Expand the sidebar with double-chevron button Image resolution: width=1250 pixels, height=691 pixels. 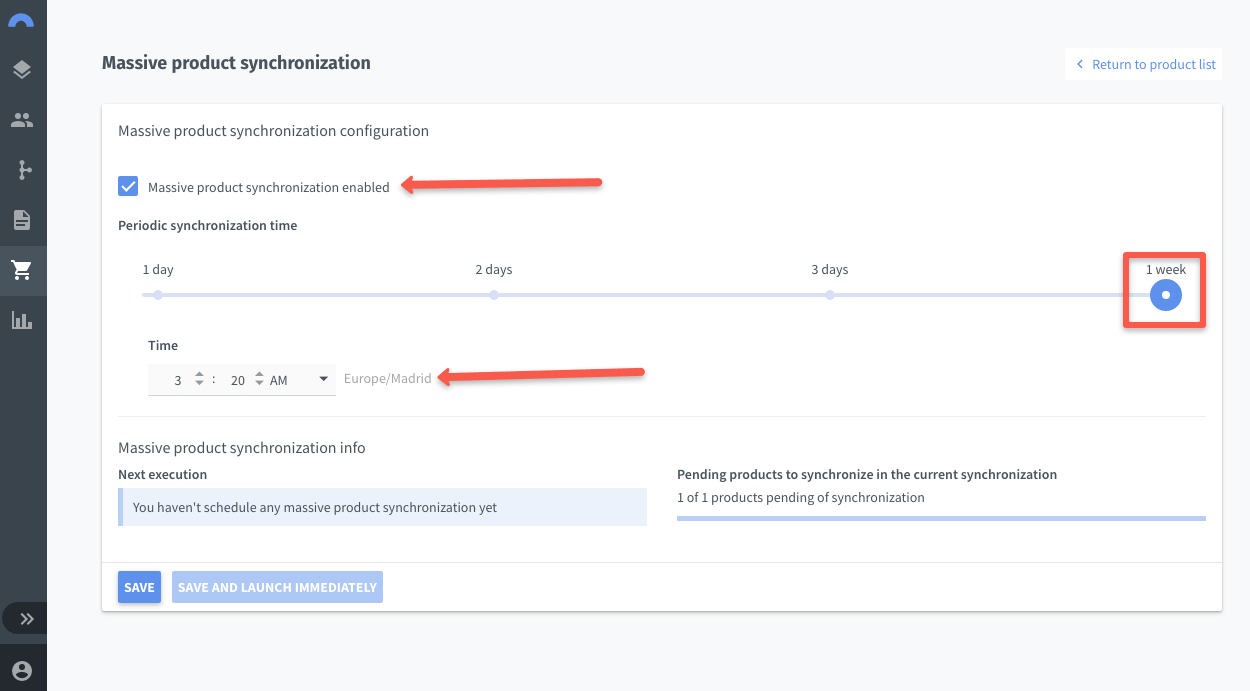click(x=26, y=619)
